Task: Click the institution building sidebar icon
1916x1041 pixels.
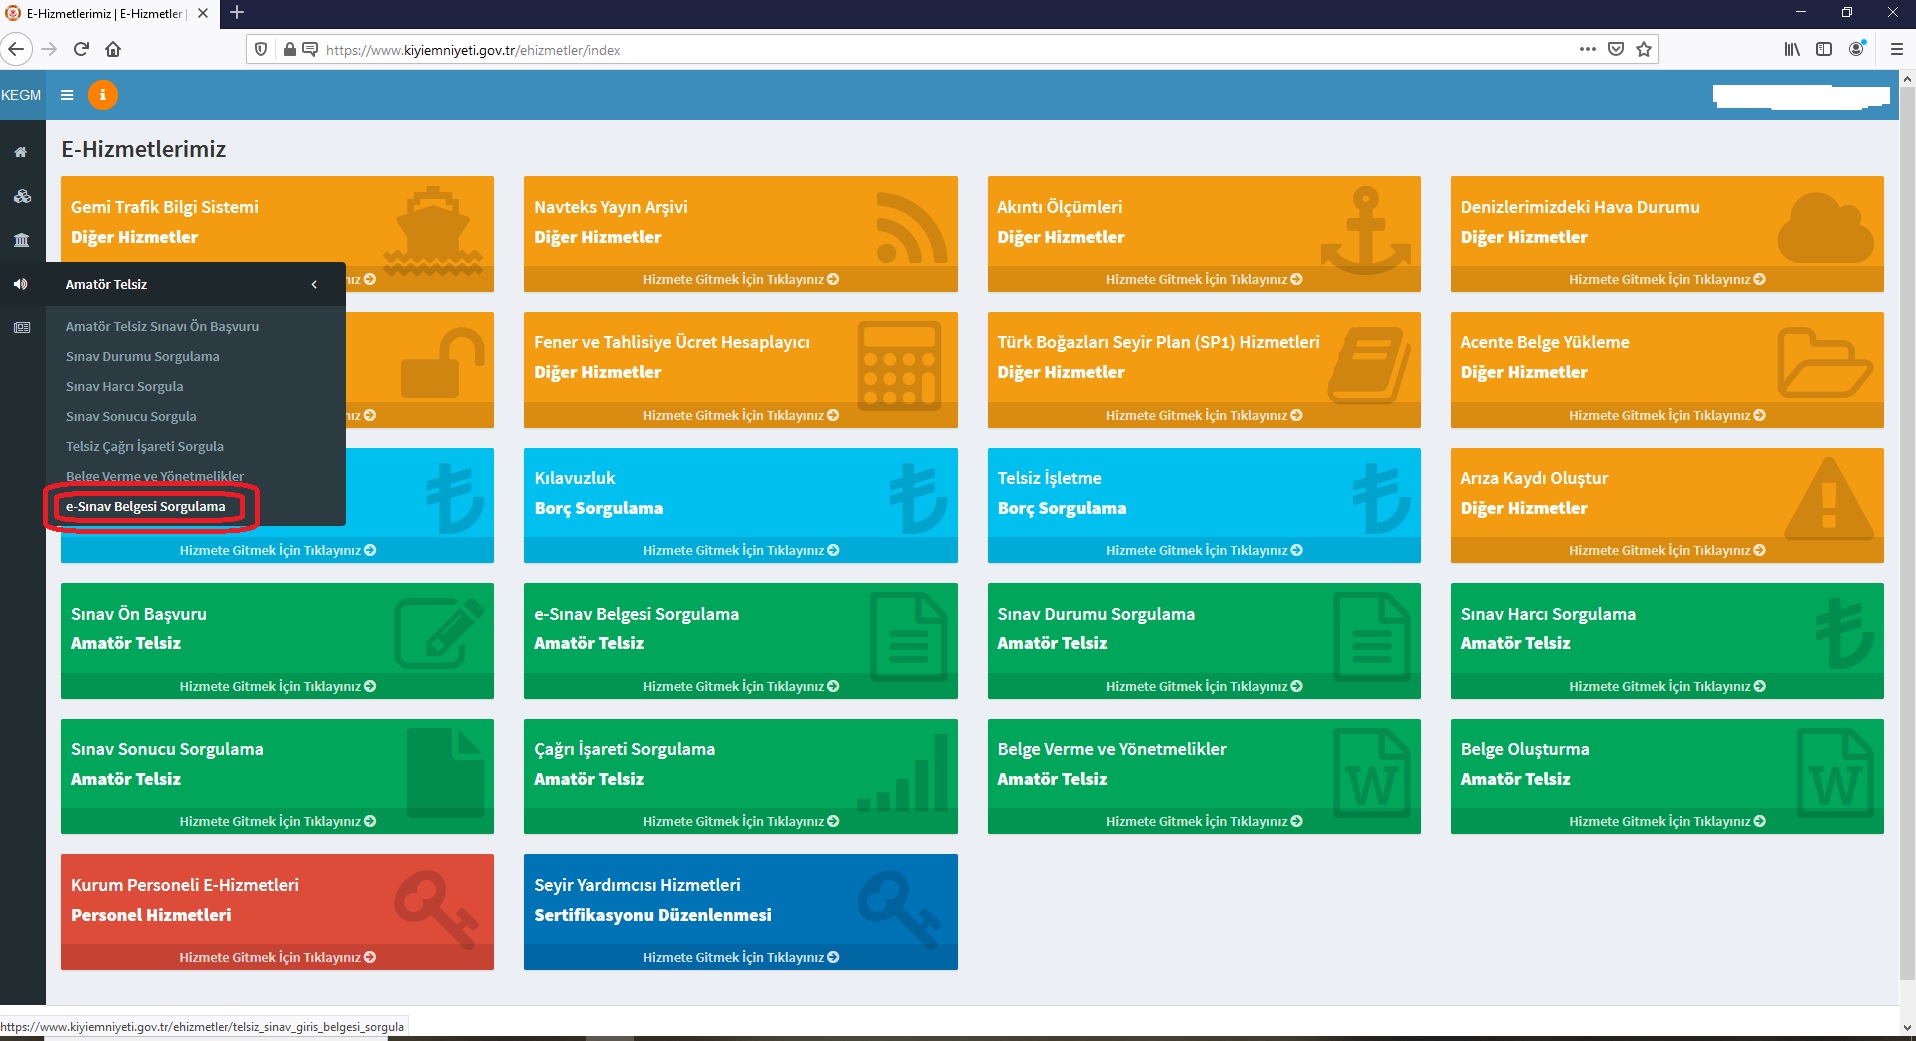Action: [21, 240]
